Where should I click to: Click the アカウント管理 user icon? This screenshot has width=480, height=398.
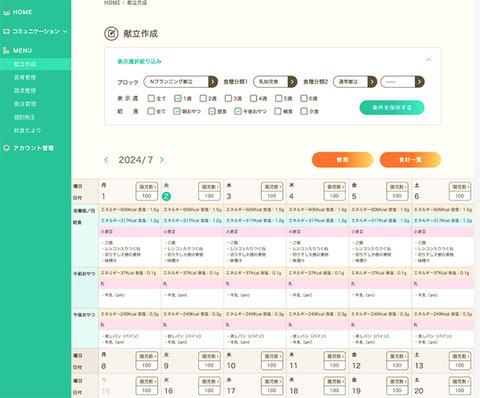tap(6, 148)
